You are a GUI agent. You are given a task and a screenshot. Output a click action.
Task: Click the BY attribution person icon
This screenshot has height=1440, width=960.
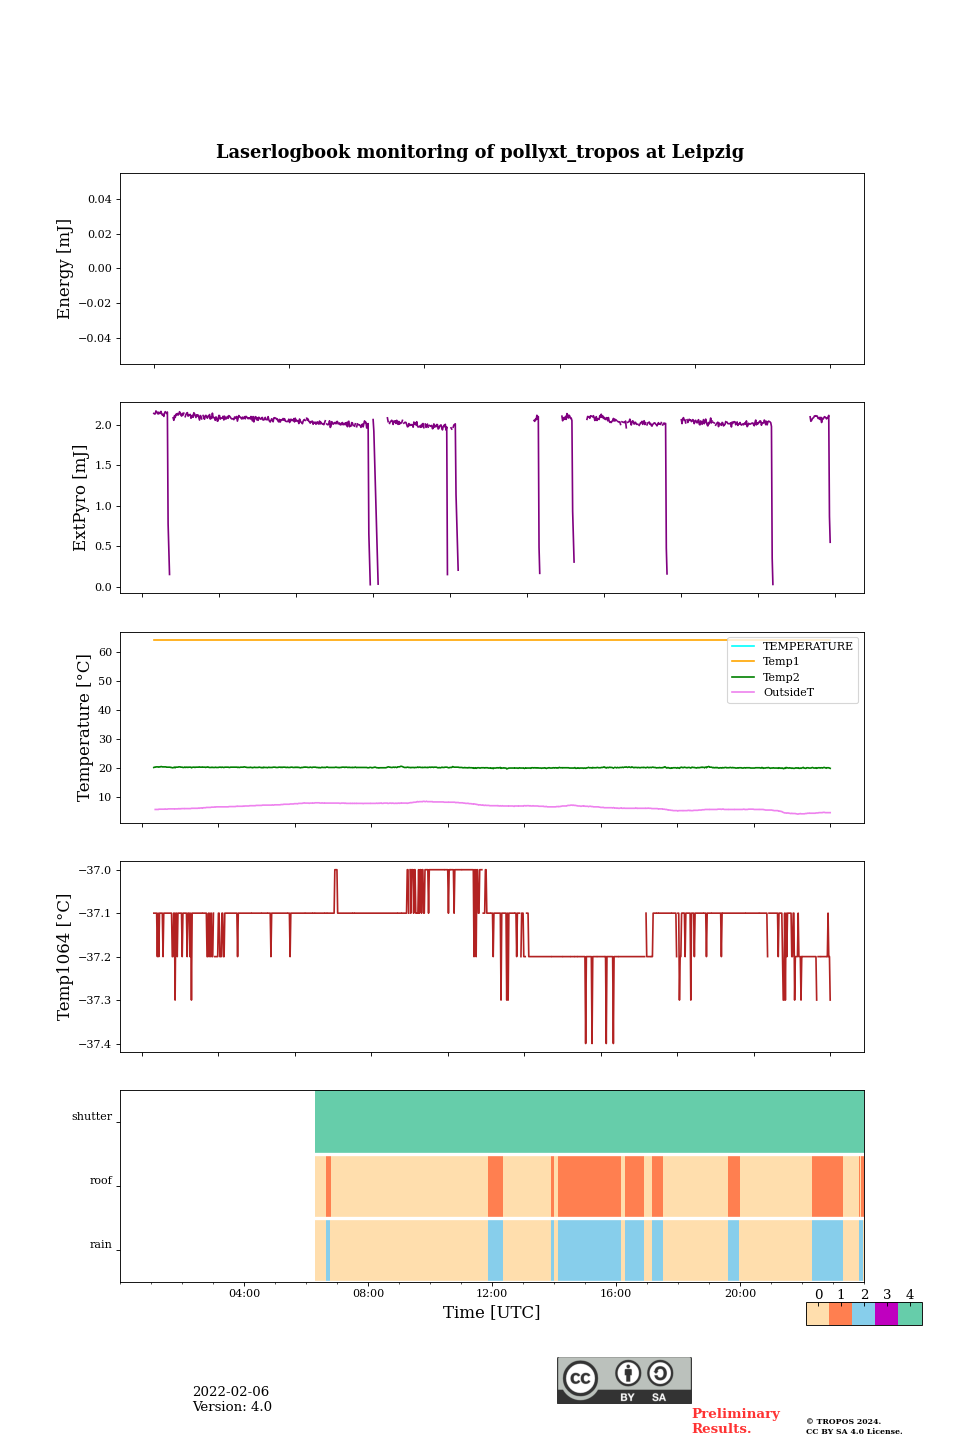(x=628, y=1373)
